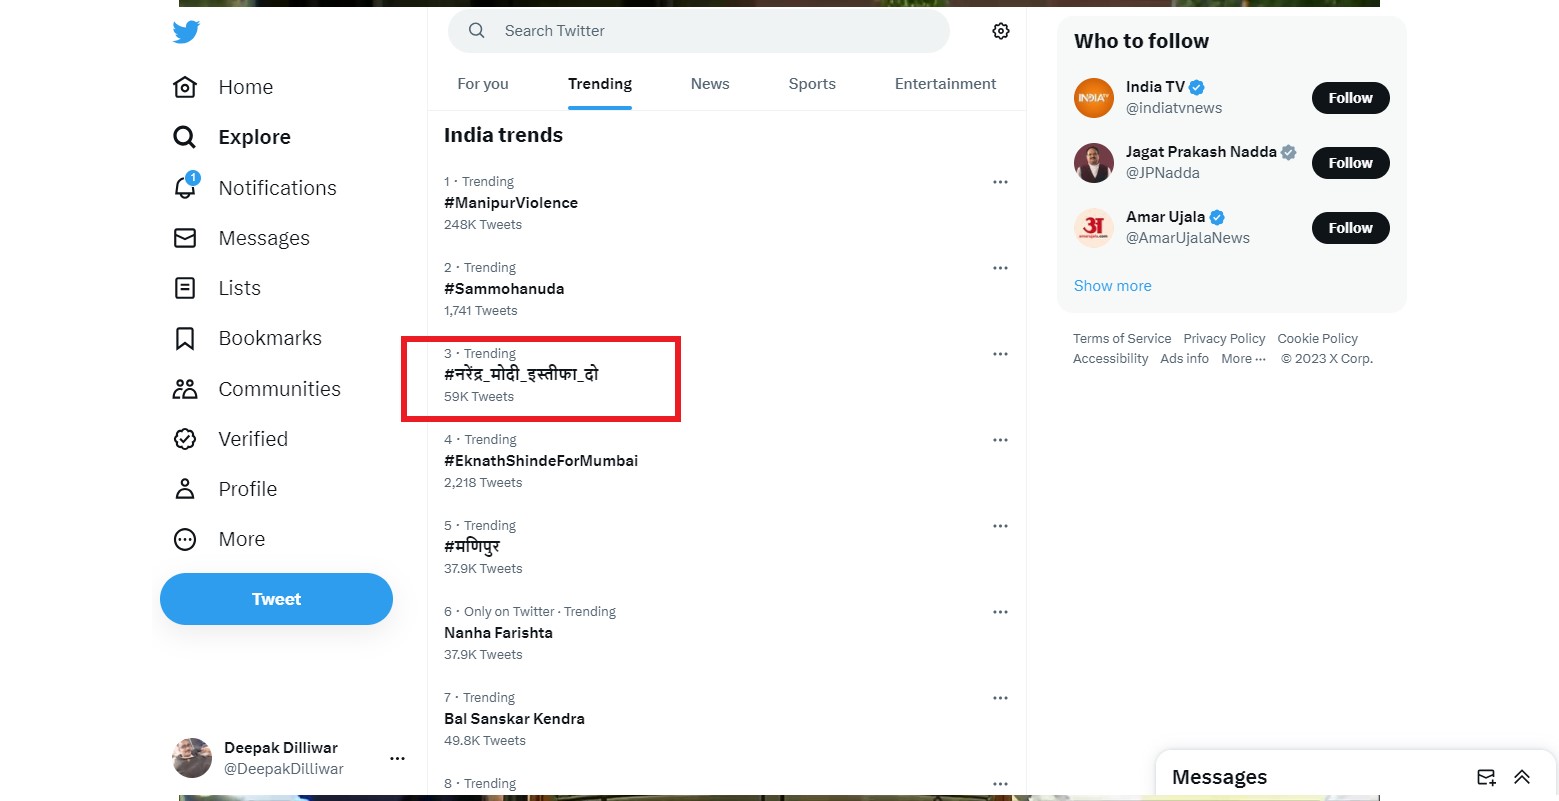This screenshot has height=801, width=1559.
Task: Click the Search Twitter input field
Action: [700, 31]
